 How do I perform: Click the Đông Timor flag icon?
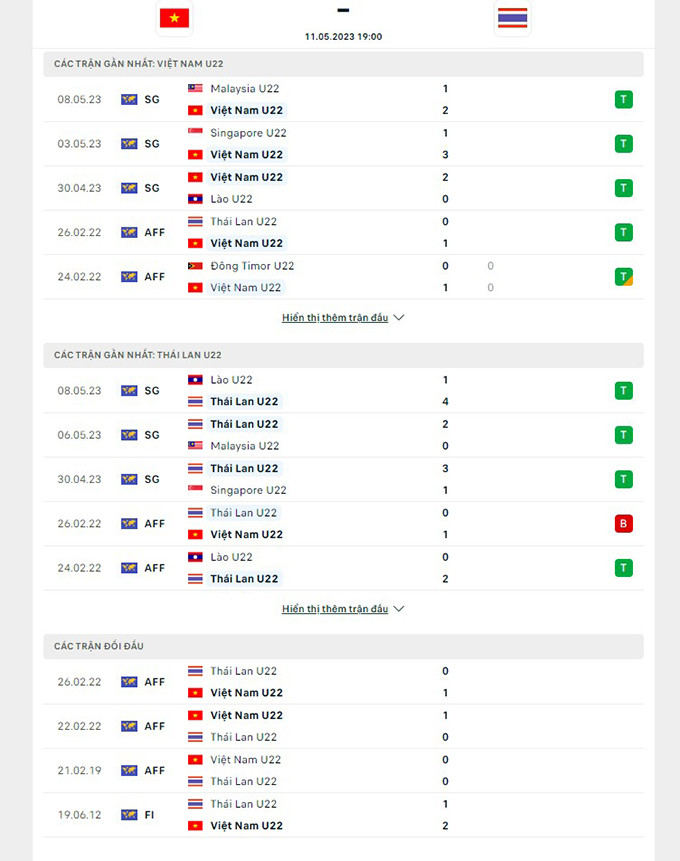[x=195, y=266]
